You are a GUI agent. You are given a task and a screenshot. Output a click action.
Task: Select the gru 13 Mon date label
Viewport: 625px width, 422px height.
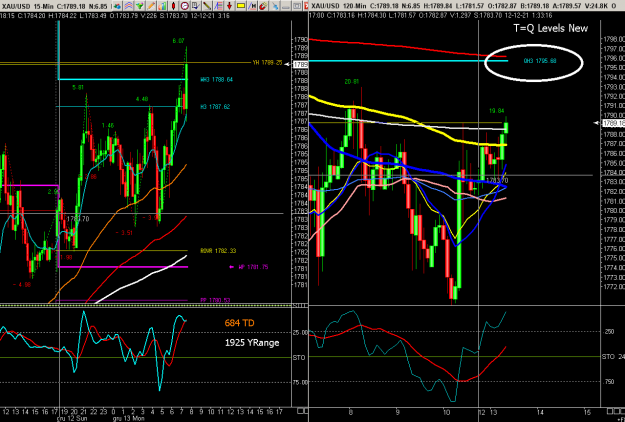point(128,418)
